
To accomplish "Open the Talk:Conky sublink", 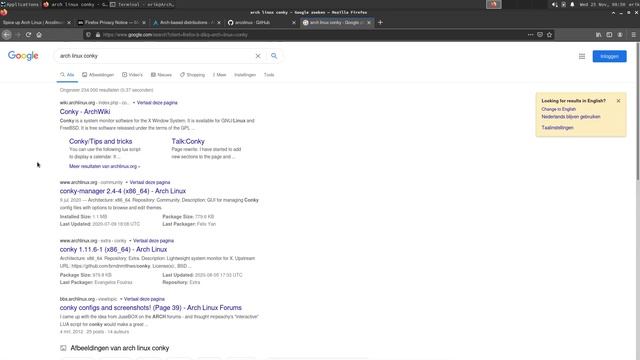I will click(188, 141).
